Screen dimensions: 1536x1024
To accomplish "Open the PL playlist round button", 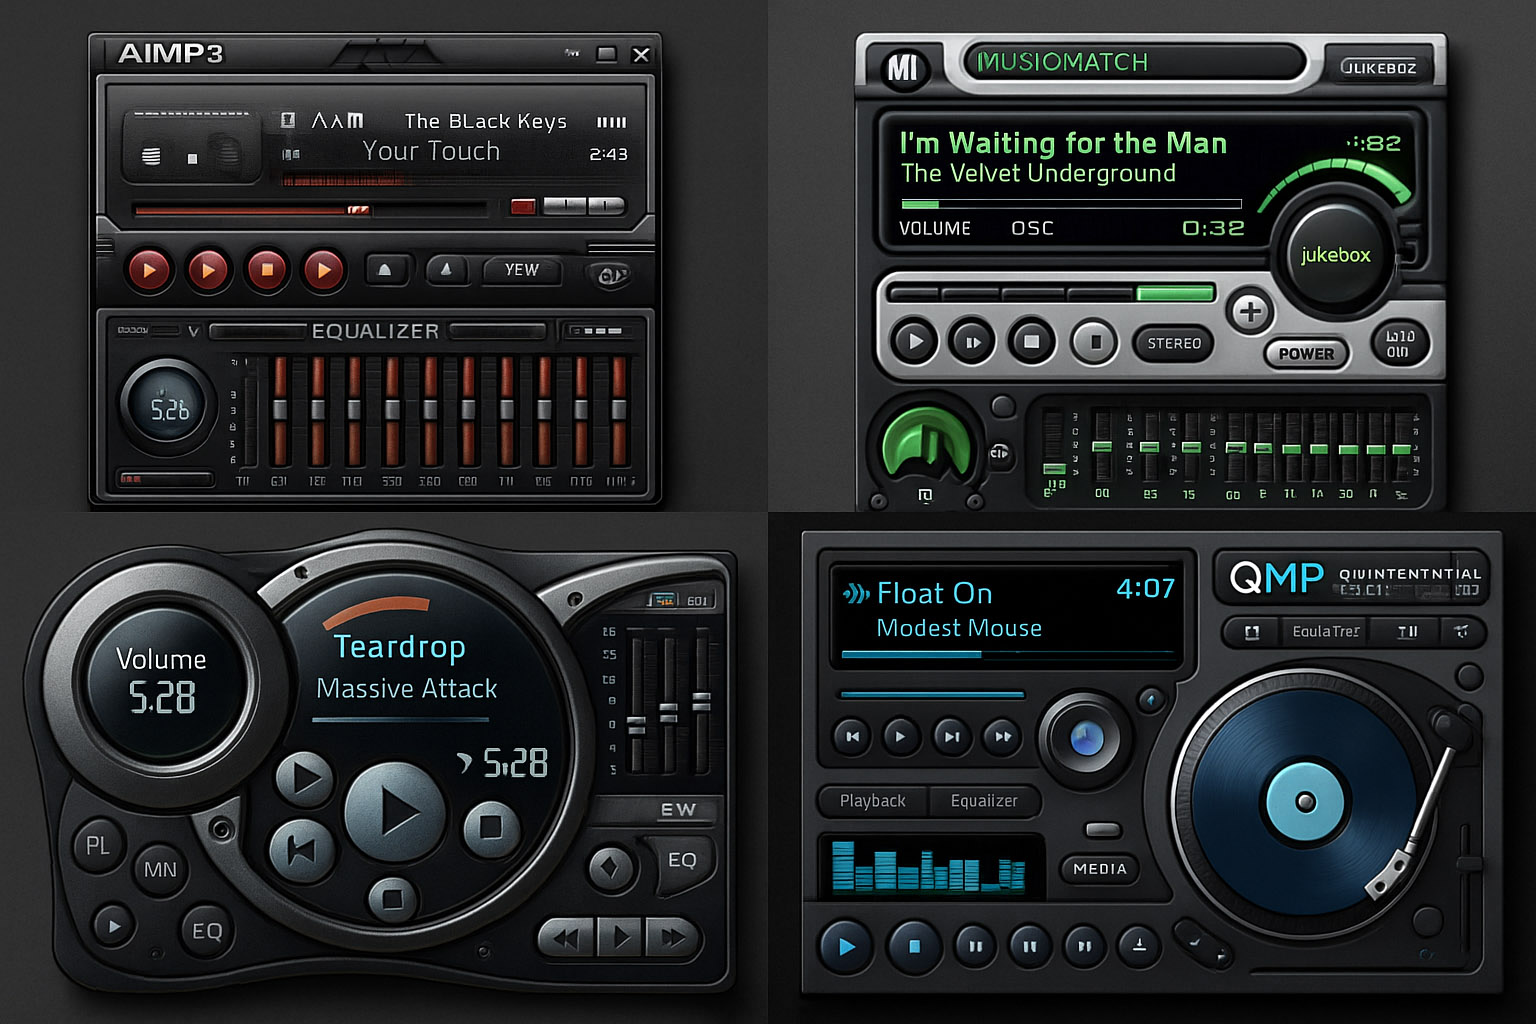I will 98,845.
